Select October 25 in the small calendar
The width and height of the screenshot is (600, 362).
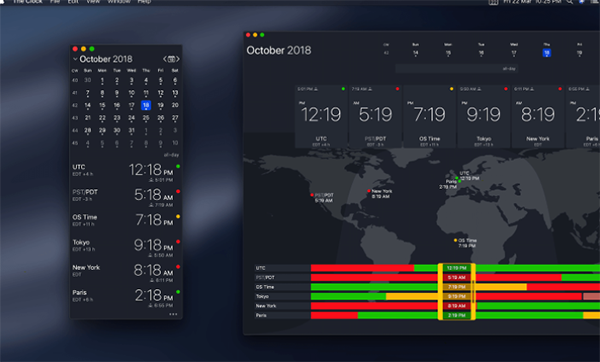click(x=146, y=118)
